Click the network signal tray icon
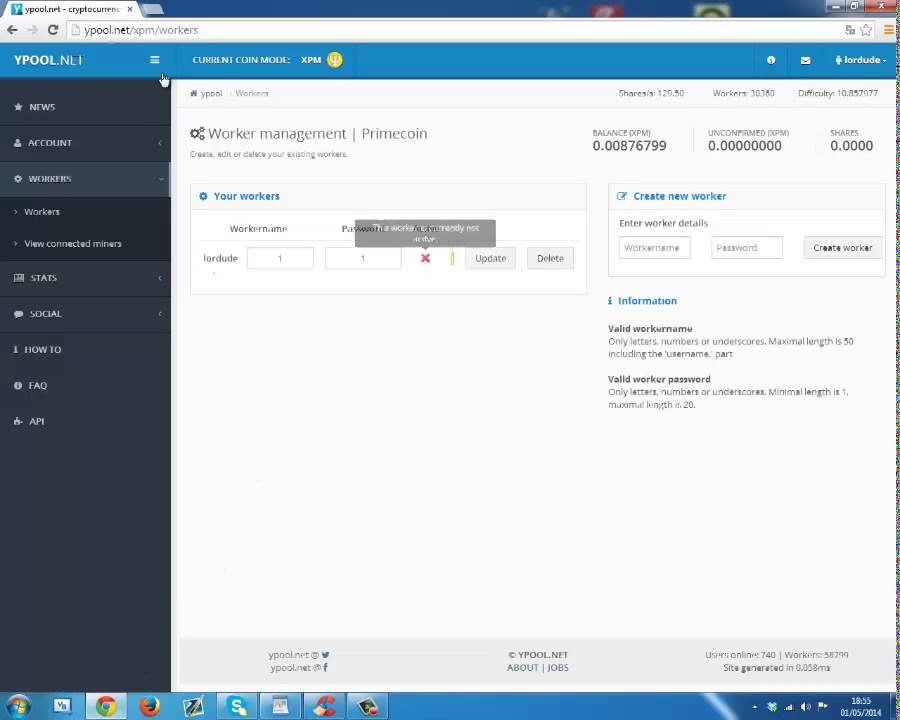This screenshot has width=900, height=720. (789, 707)
